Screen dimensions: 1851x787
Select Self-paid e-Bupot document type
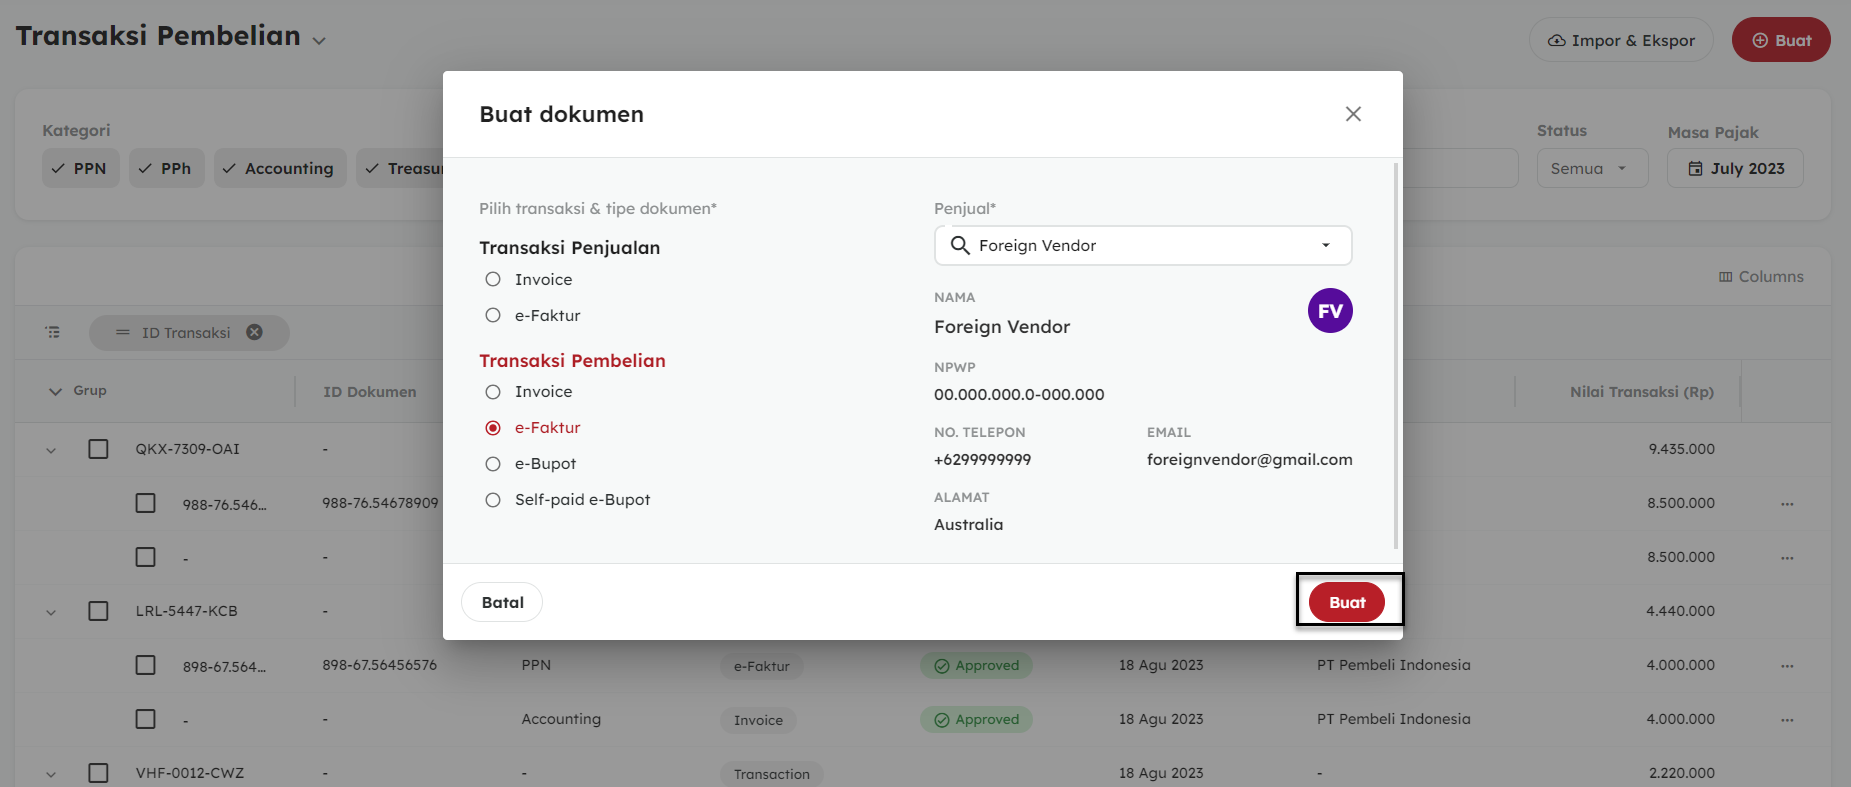(x=493, y=500)
